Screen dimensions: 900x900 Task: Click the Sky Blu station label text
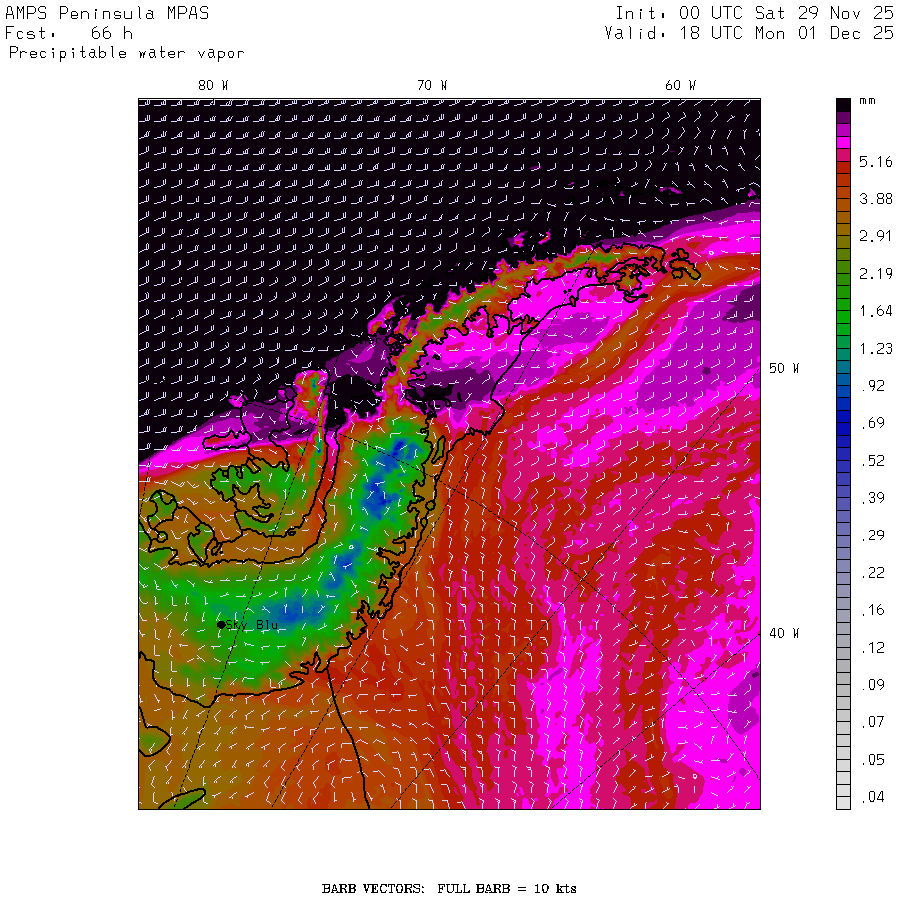[x=253, y=624]
